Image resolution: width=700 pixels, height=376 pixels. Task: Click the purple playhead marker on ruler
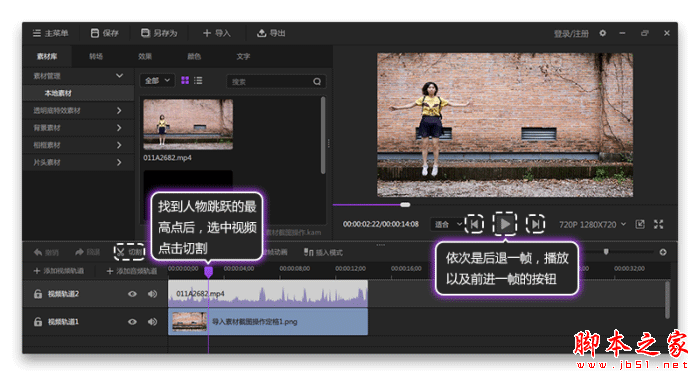point(208,272)
